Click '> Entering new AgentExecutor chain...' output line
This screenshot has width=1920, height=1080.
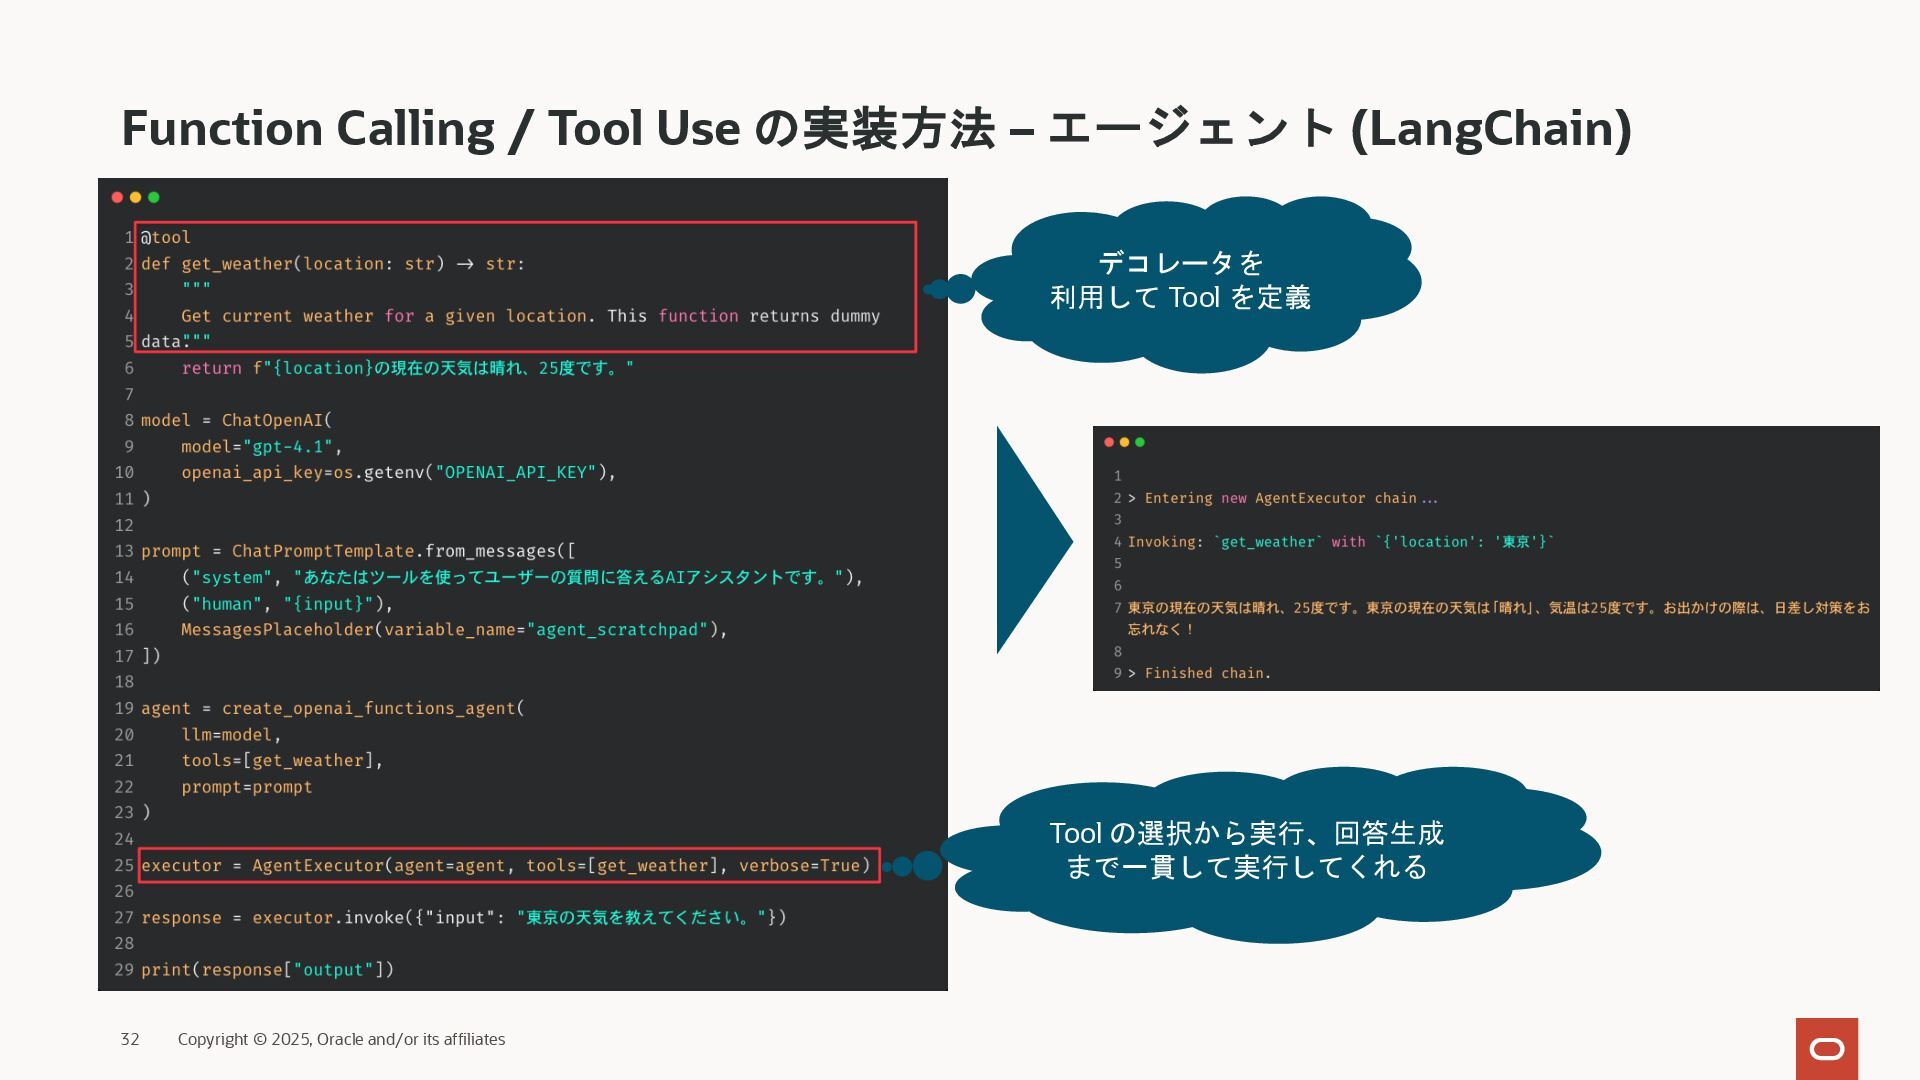(x=1283, y=498)
